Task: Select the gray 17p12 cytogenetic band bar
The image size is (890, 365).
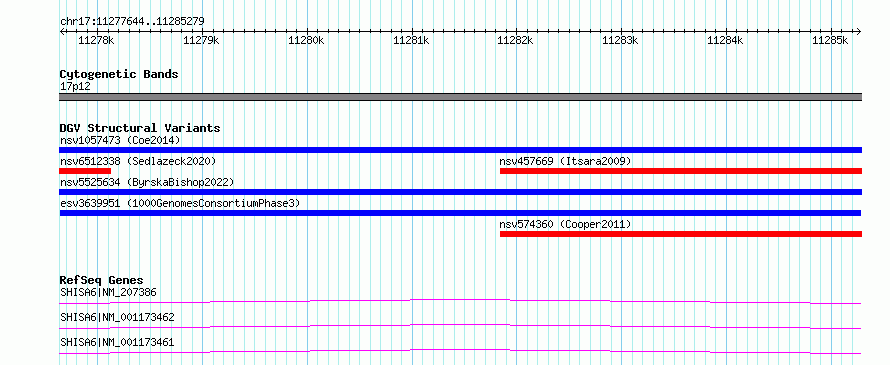Action: click(460, 97)
